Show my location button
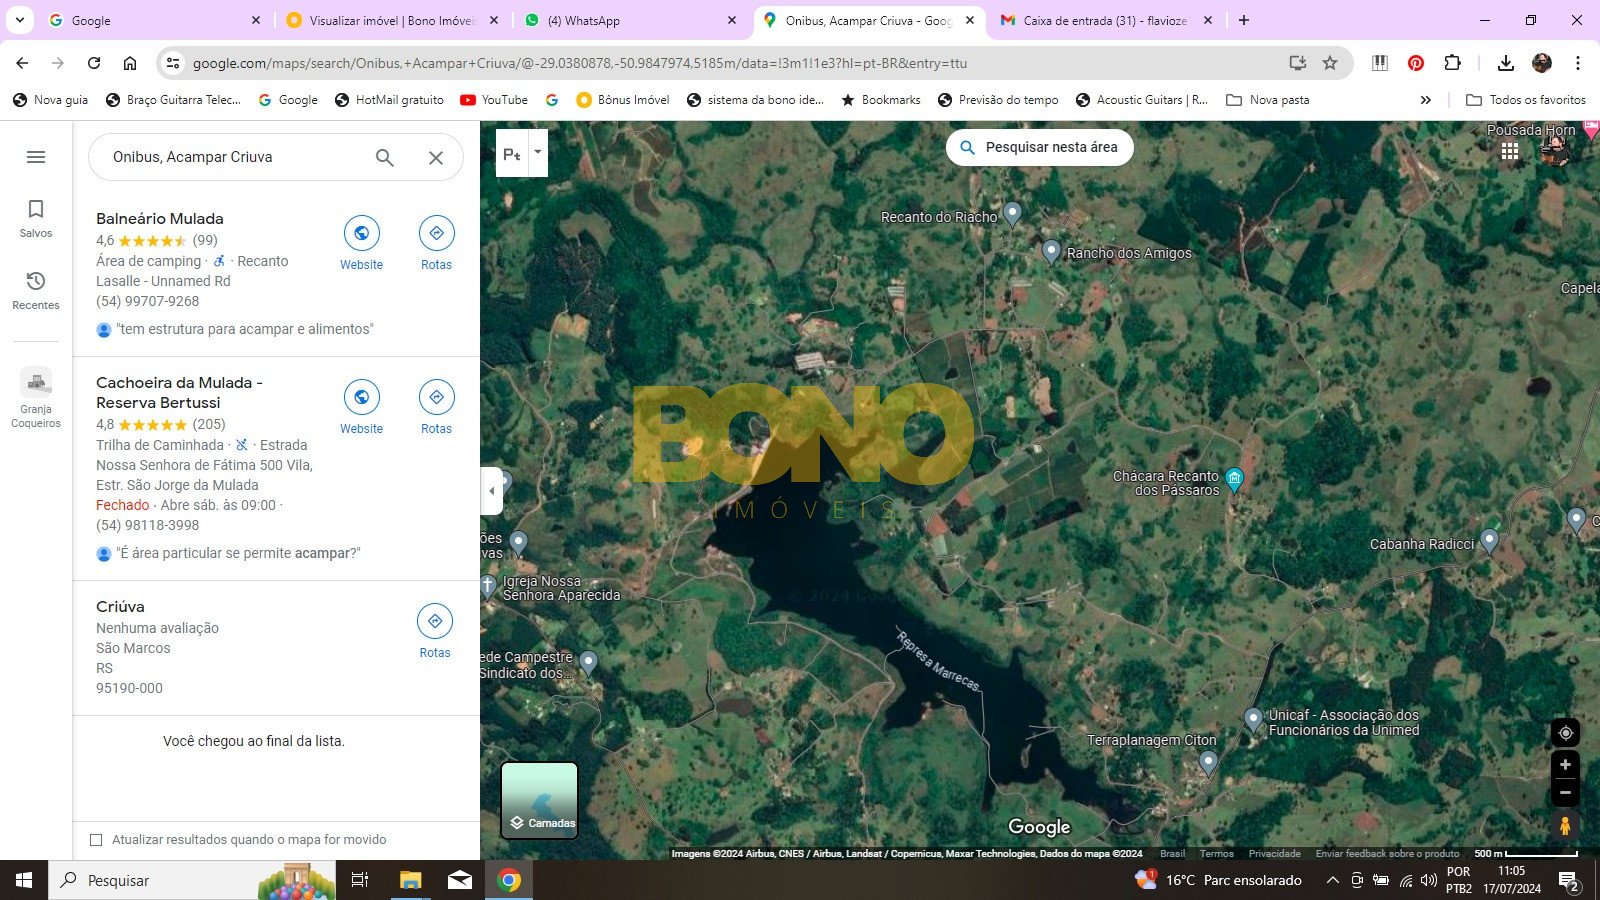 coord(1565,733)
